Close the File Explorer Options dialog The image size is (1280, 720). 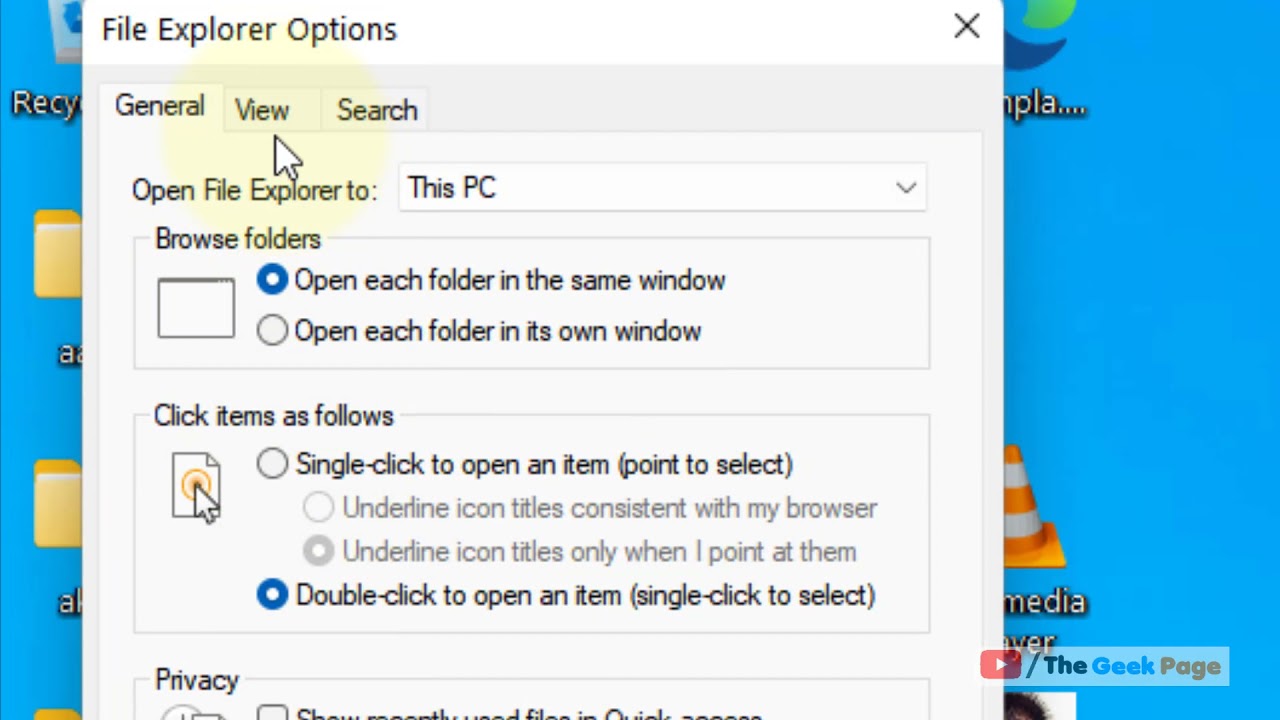tap(966, 27)
